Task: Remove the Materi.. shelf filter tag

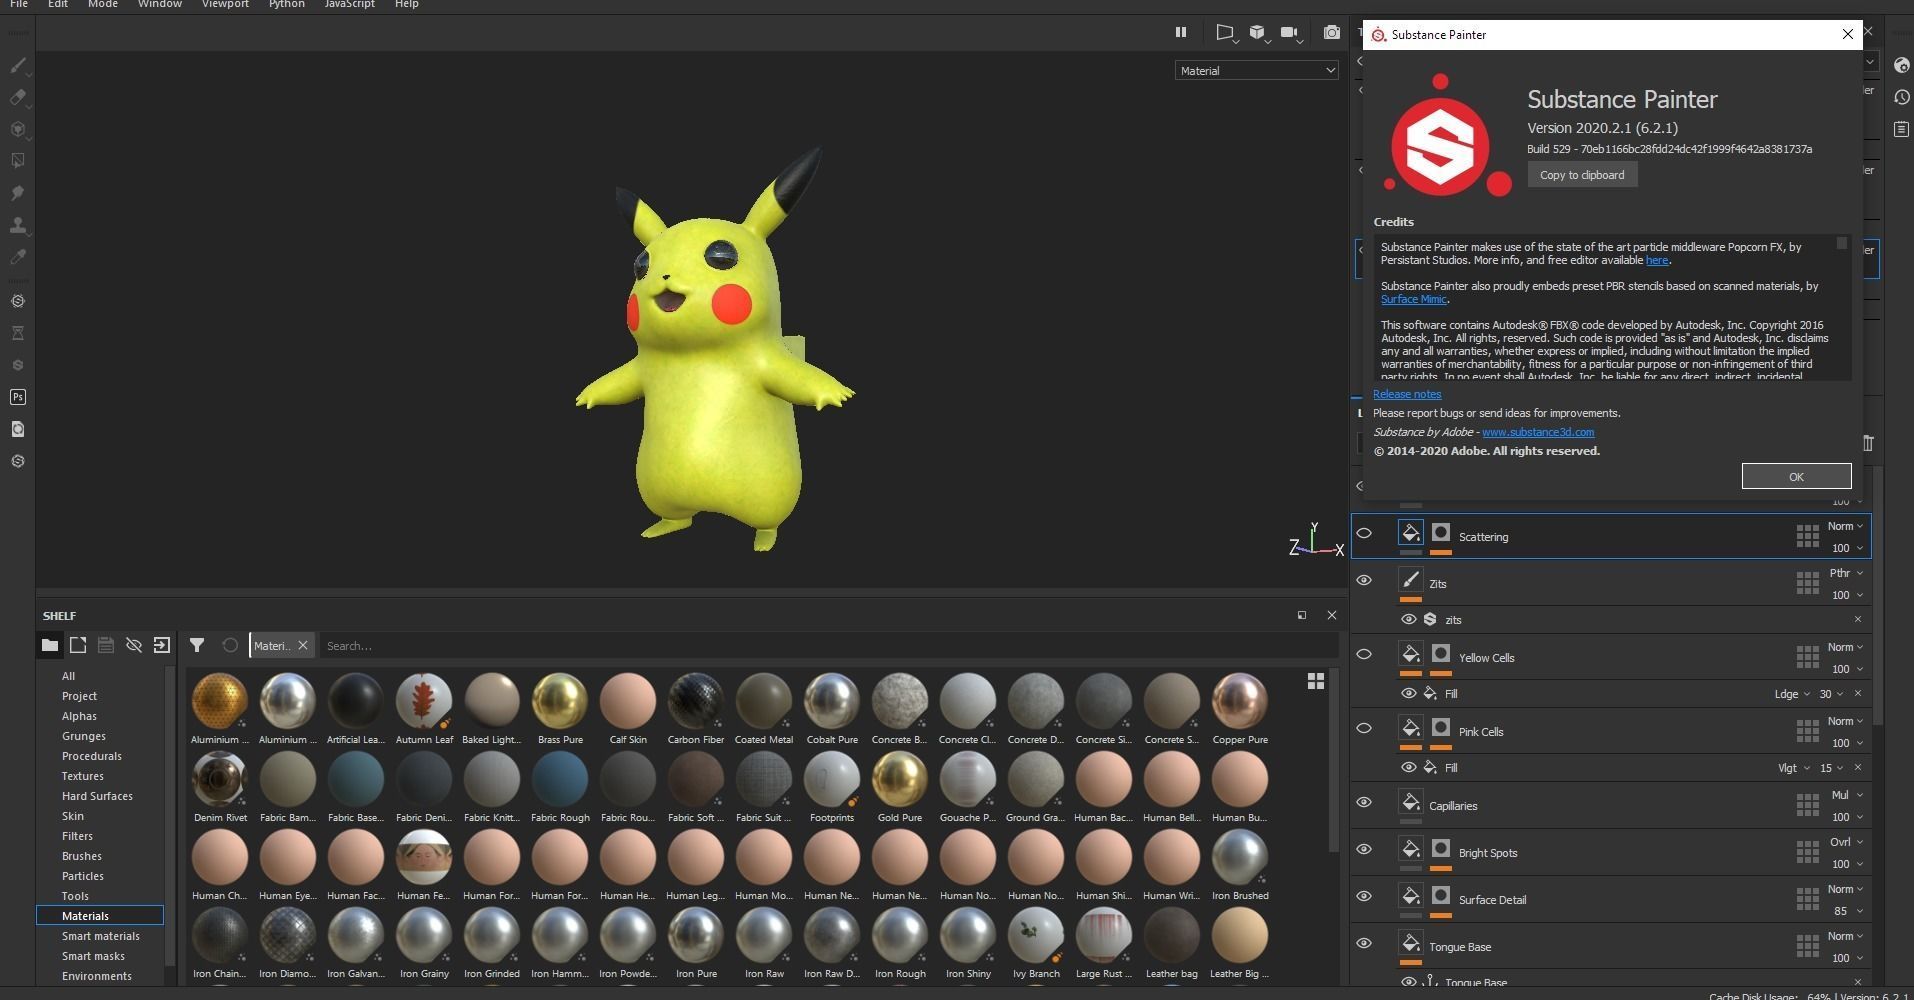Action: pyautogui.click(x=303, y=646)
